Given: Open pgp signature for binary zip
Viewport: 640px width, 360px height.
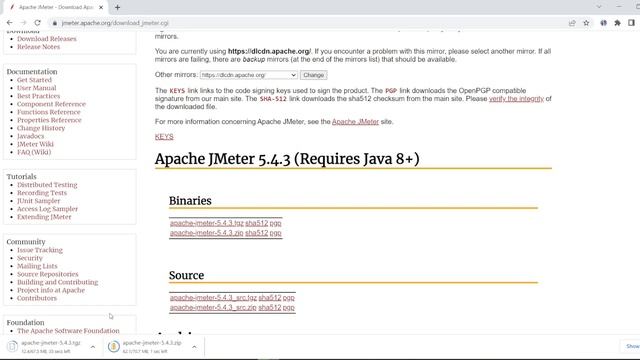Looking at the screenshot, I should click(x=276, y=233).
